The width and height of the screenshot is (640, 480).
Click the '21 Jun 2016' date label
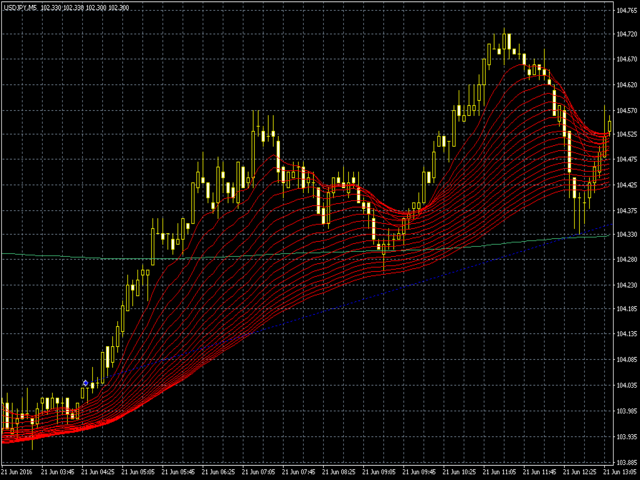coord(17,472)
